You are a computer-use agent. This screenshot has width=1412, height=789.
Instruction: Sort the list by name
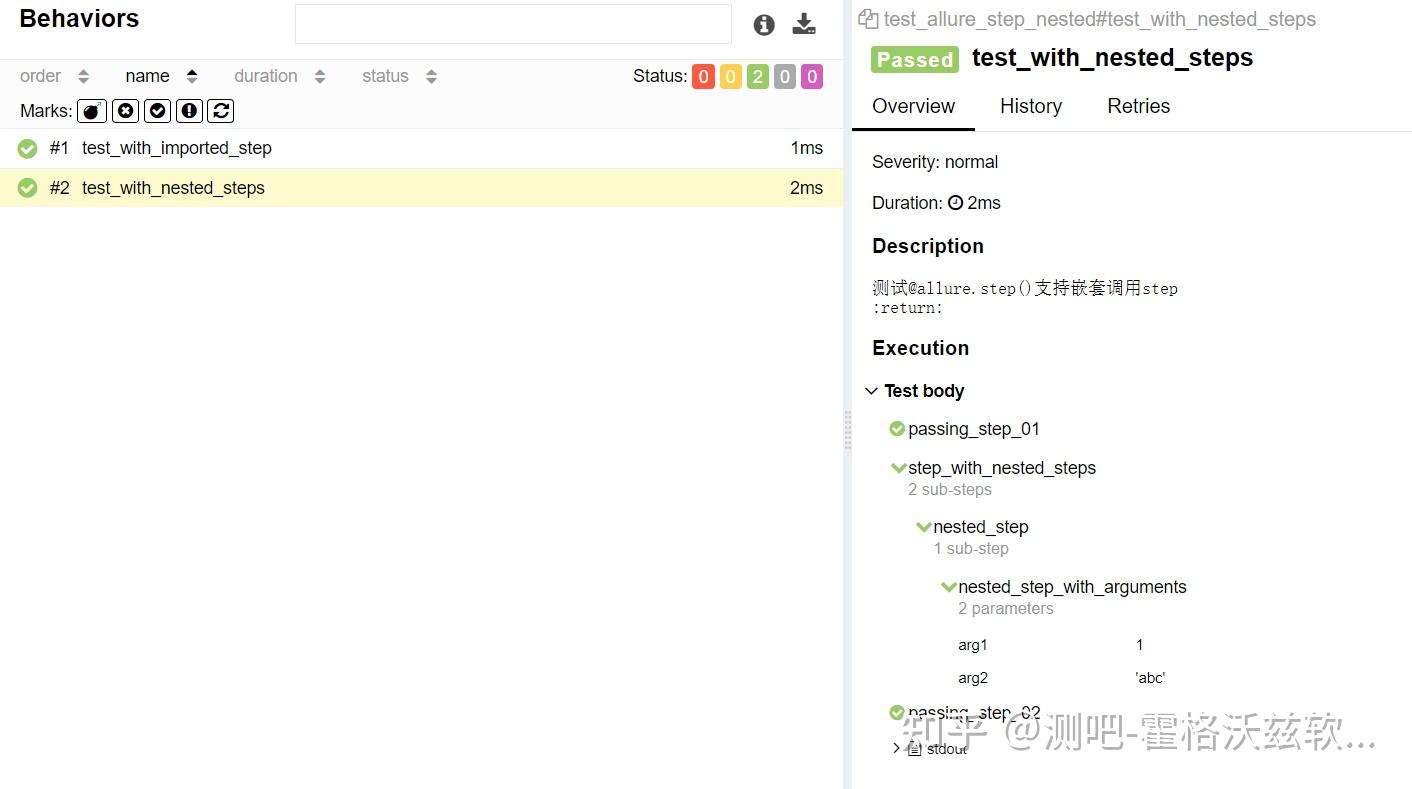(x=147, y=76)
